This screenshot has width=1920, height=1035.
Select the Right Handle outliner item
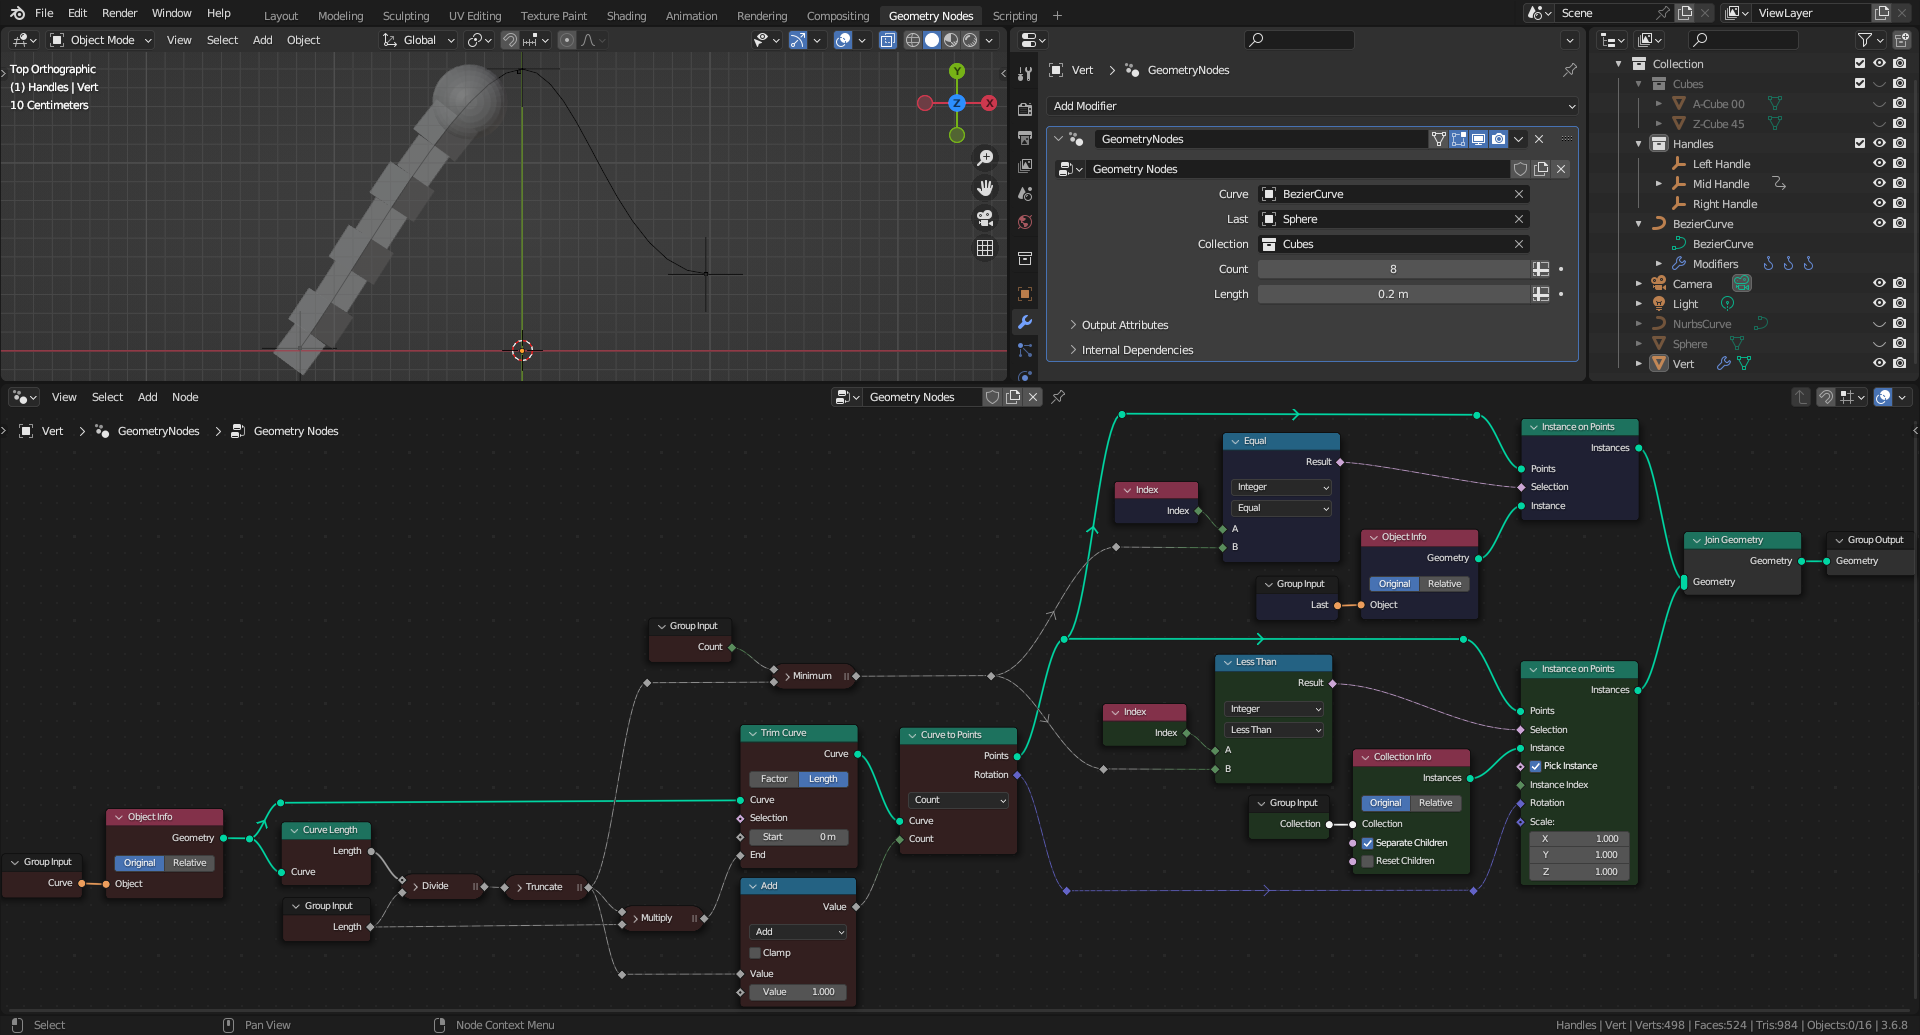(x=1724, y=204)
